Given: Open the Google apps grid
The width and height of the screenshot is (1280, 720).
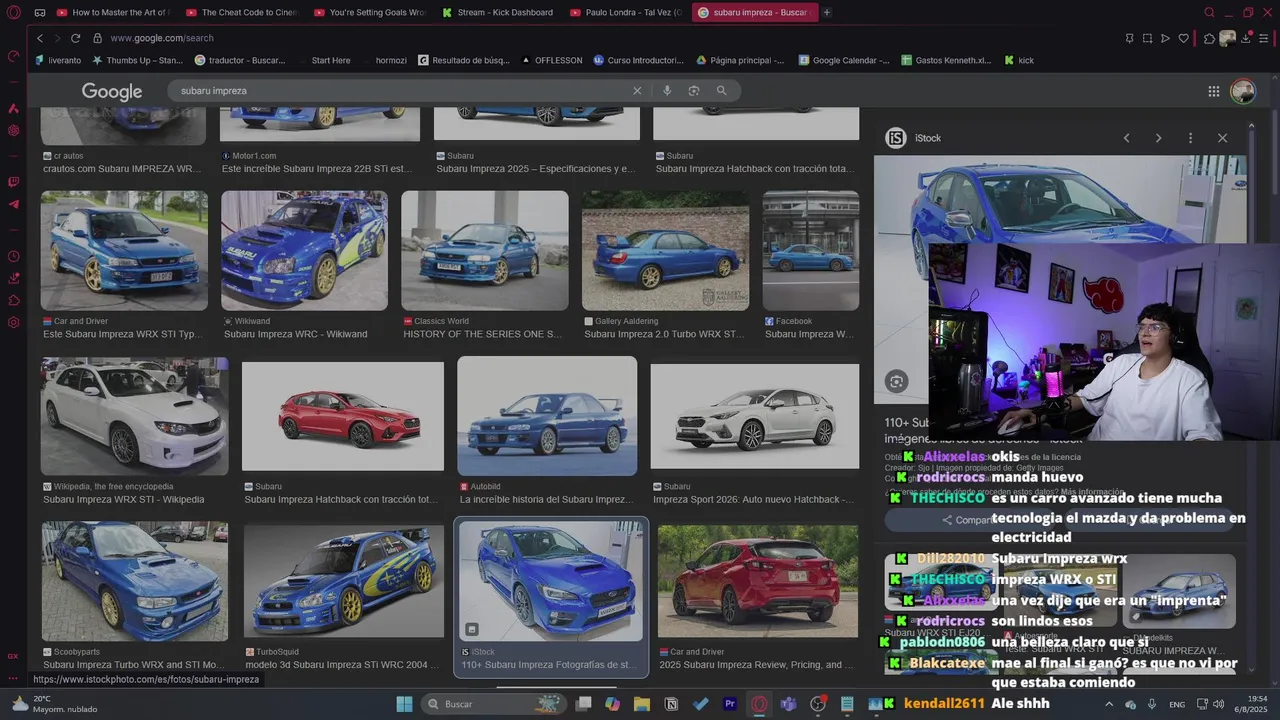Looking at the screenshot, I should pyautogui.click(x=1214, y=91).
